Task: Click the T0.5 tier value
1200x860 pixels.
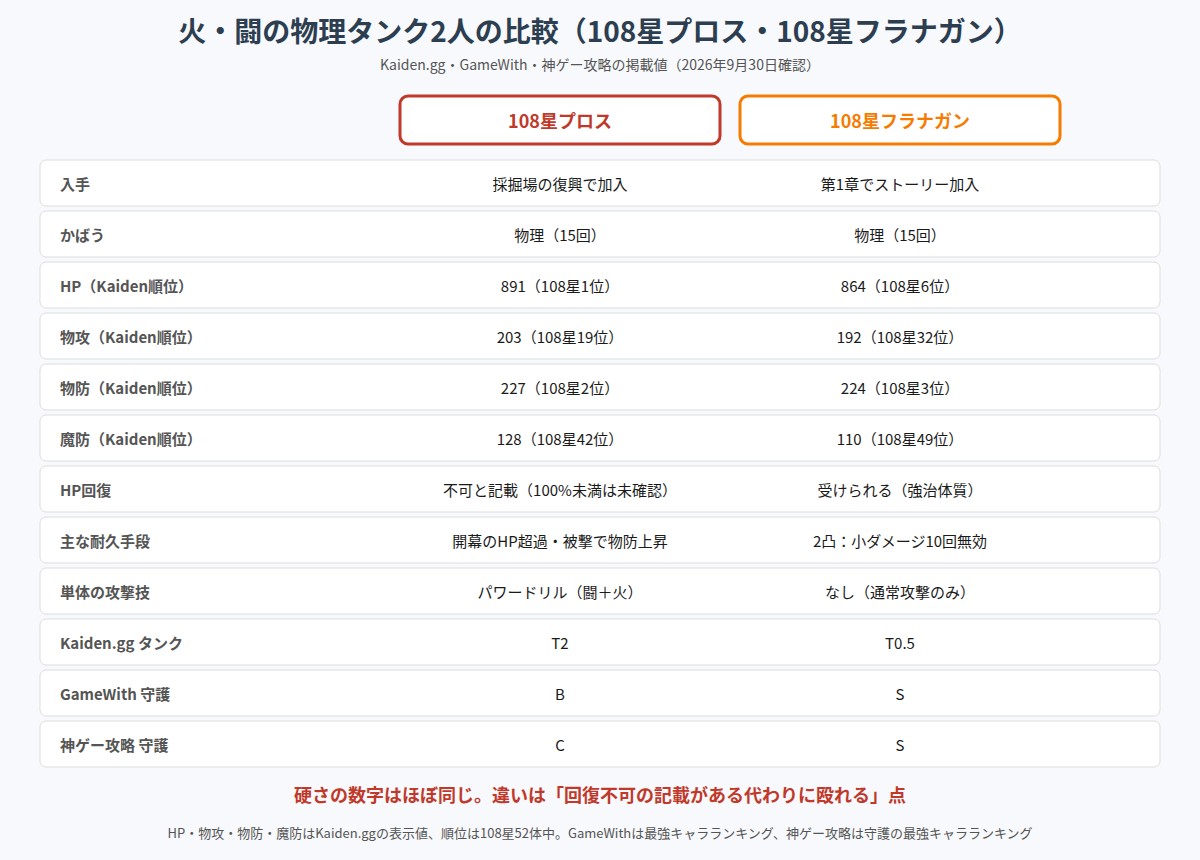Action: coord(900,644)
